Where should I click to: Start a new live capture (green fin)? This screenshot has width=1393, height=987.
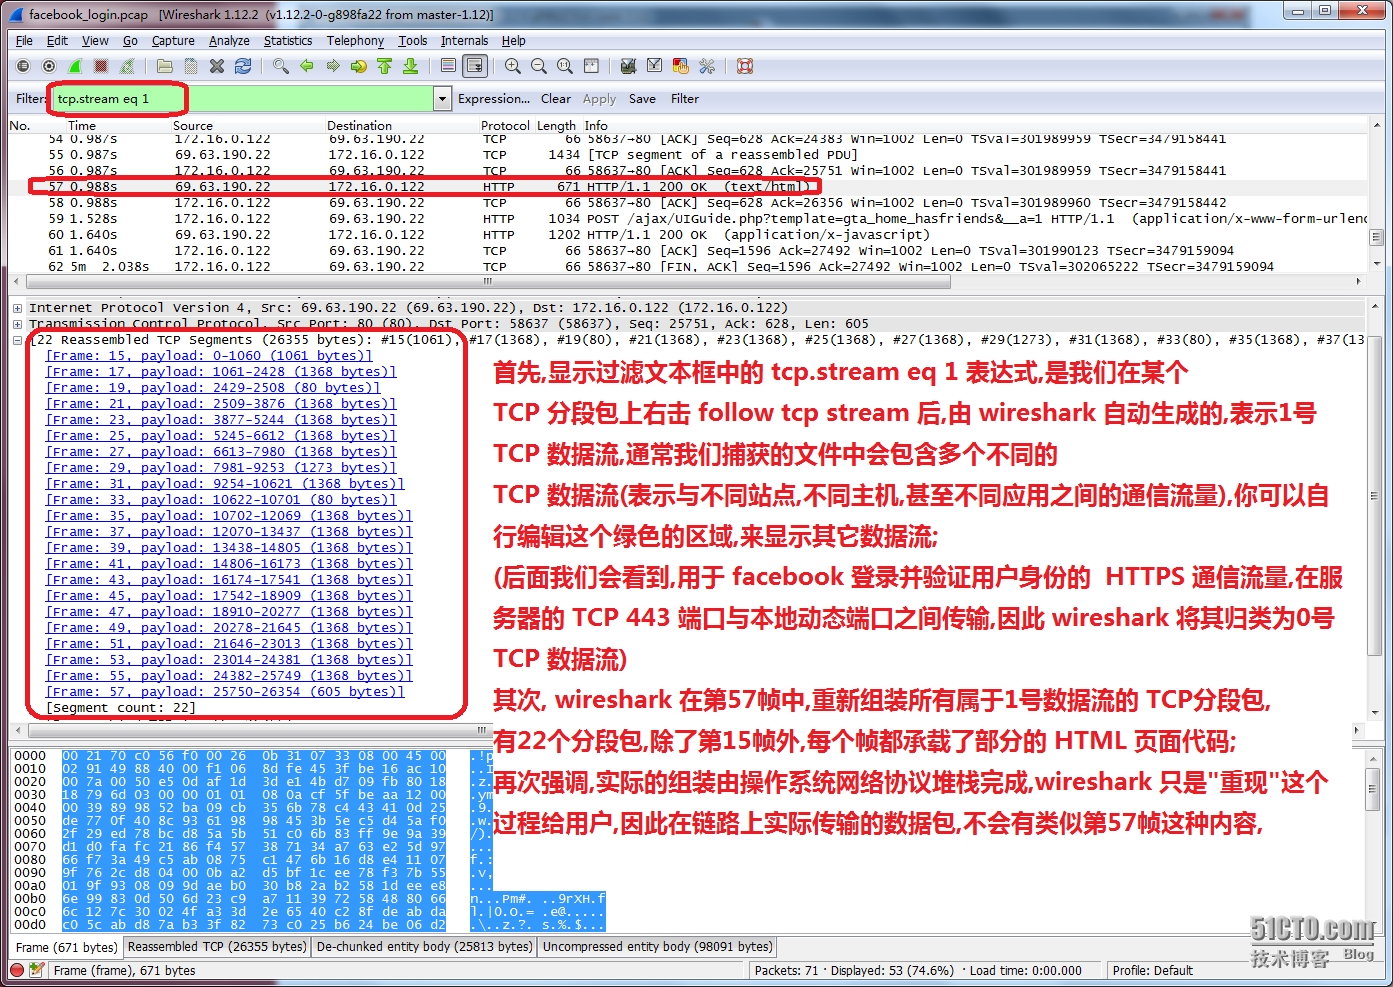pyautogui.click(x=75, y=66)
